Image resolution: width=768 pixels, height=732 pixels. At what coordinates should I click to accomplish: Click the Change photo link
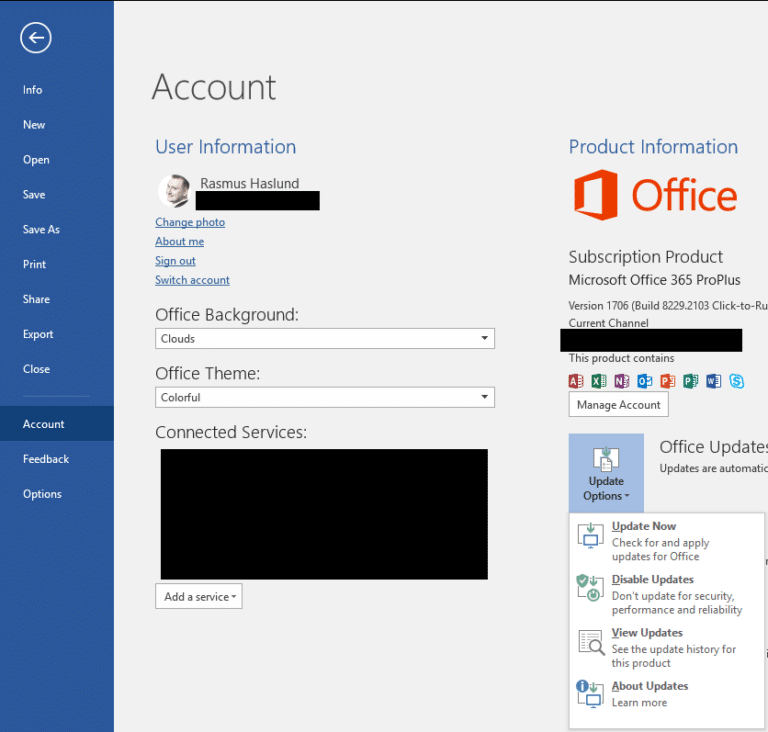[x=190, y=222]
